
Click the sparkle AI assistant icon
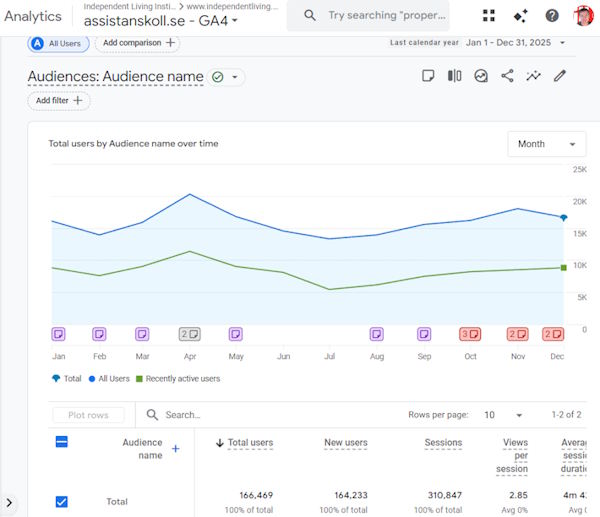(520, 16)
